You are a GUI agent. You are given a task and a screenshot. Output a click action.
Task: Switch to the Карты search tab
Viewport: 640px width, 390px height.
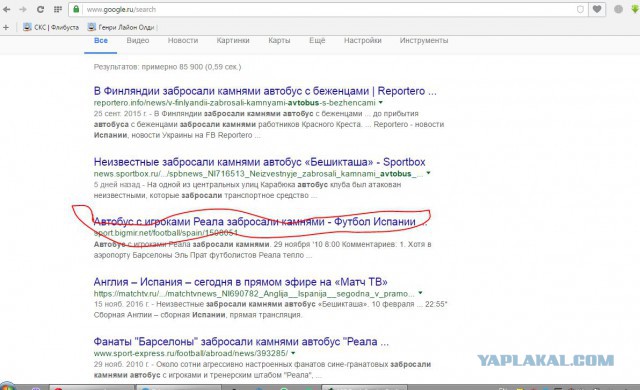tap(279, 41)
